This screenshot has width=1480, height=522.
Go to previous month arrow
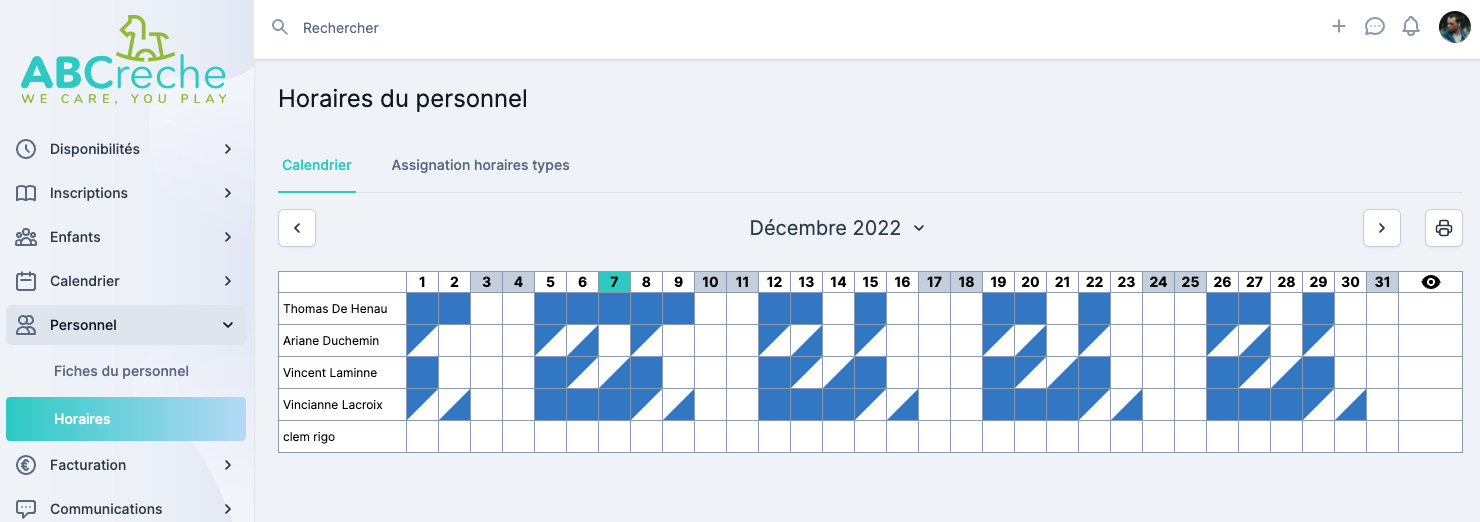[297, 228]
